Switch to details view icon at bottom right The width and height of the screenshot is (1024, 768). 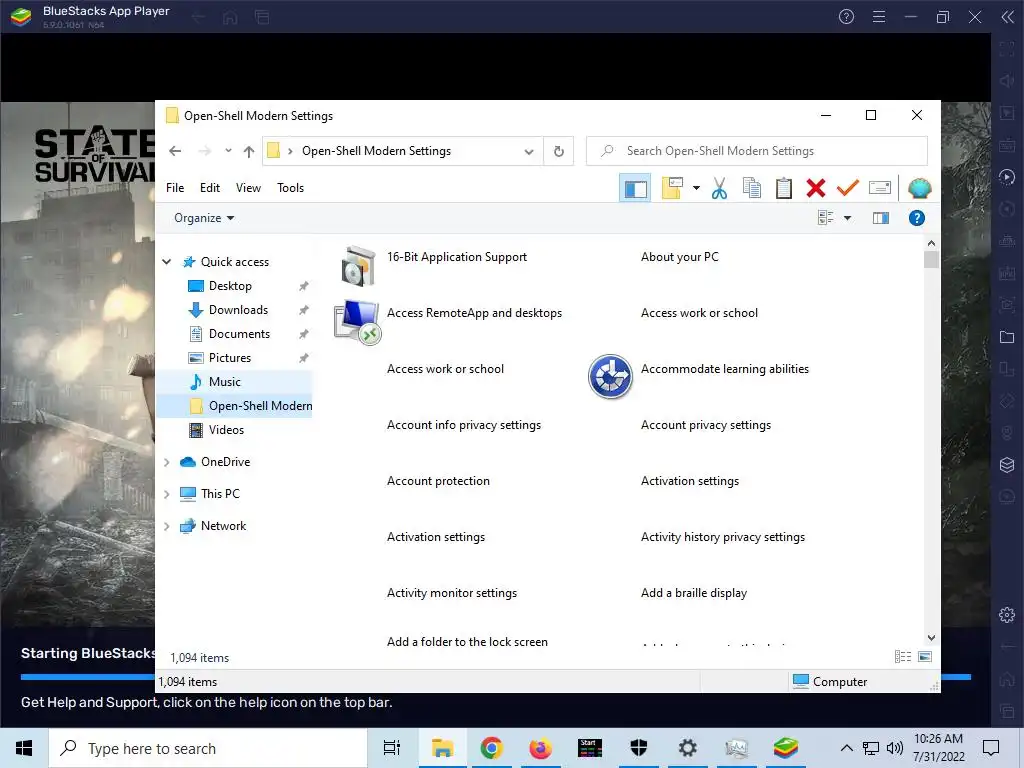tap(903, 657)
